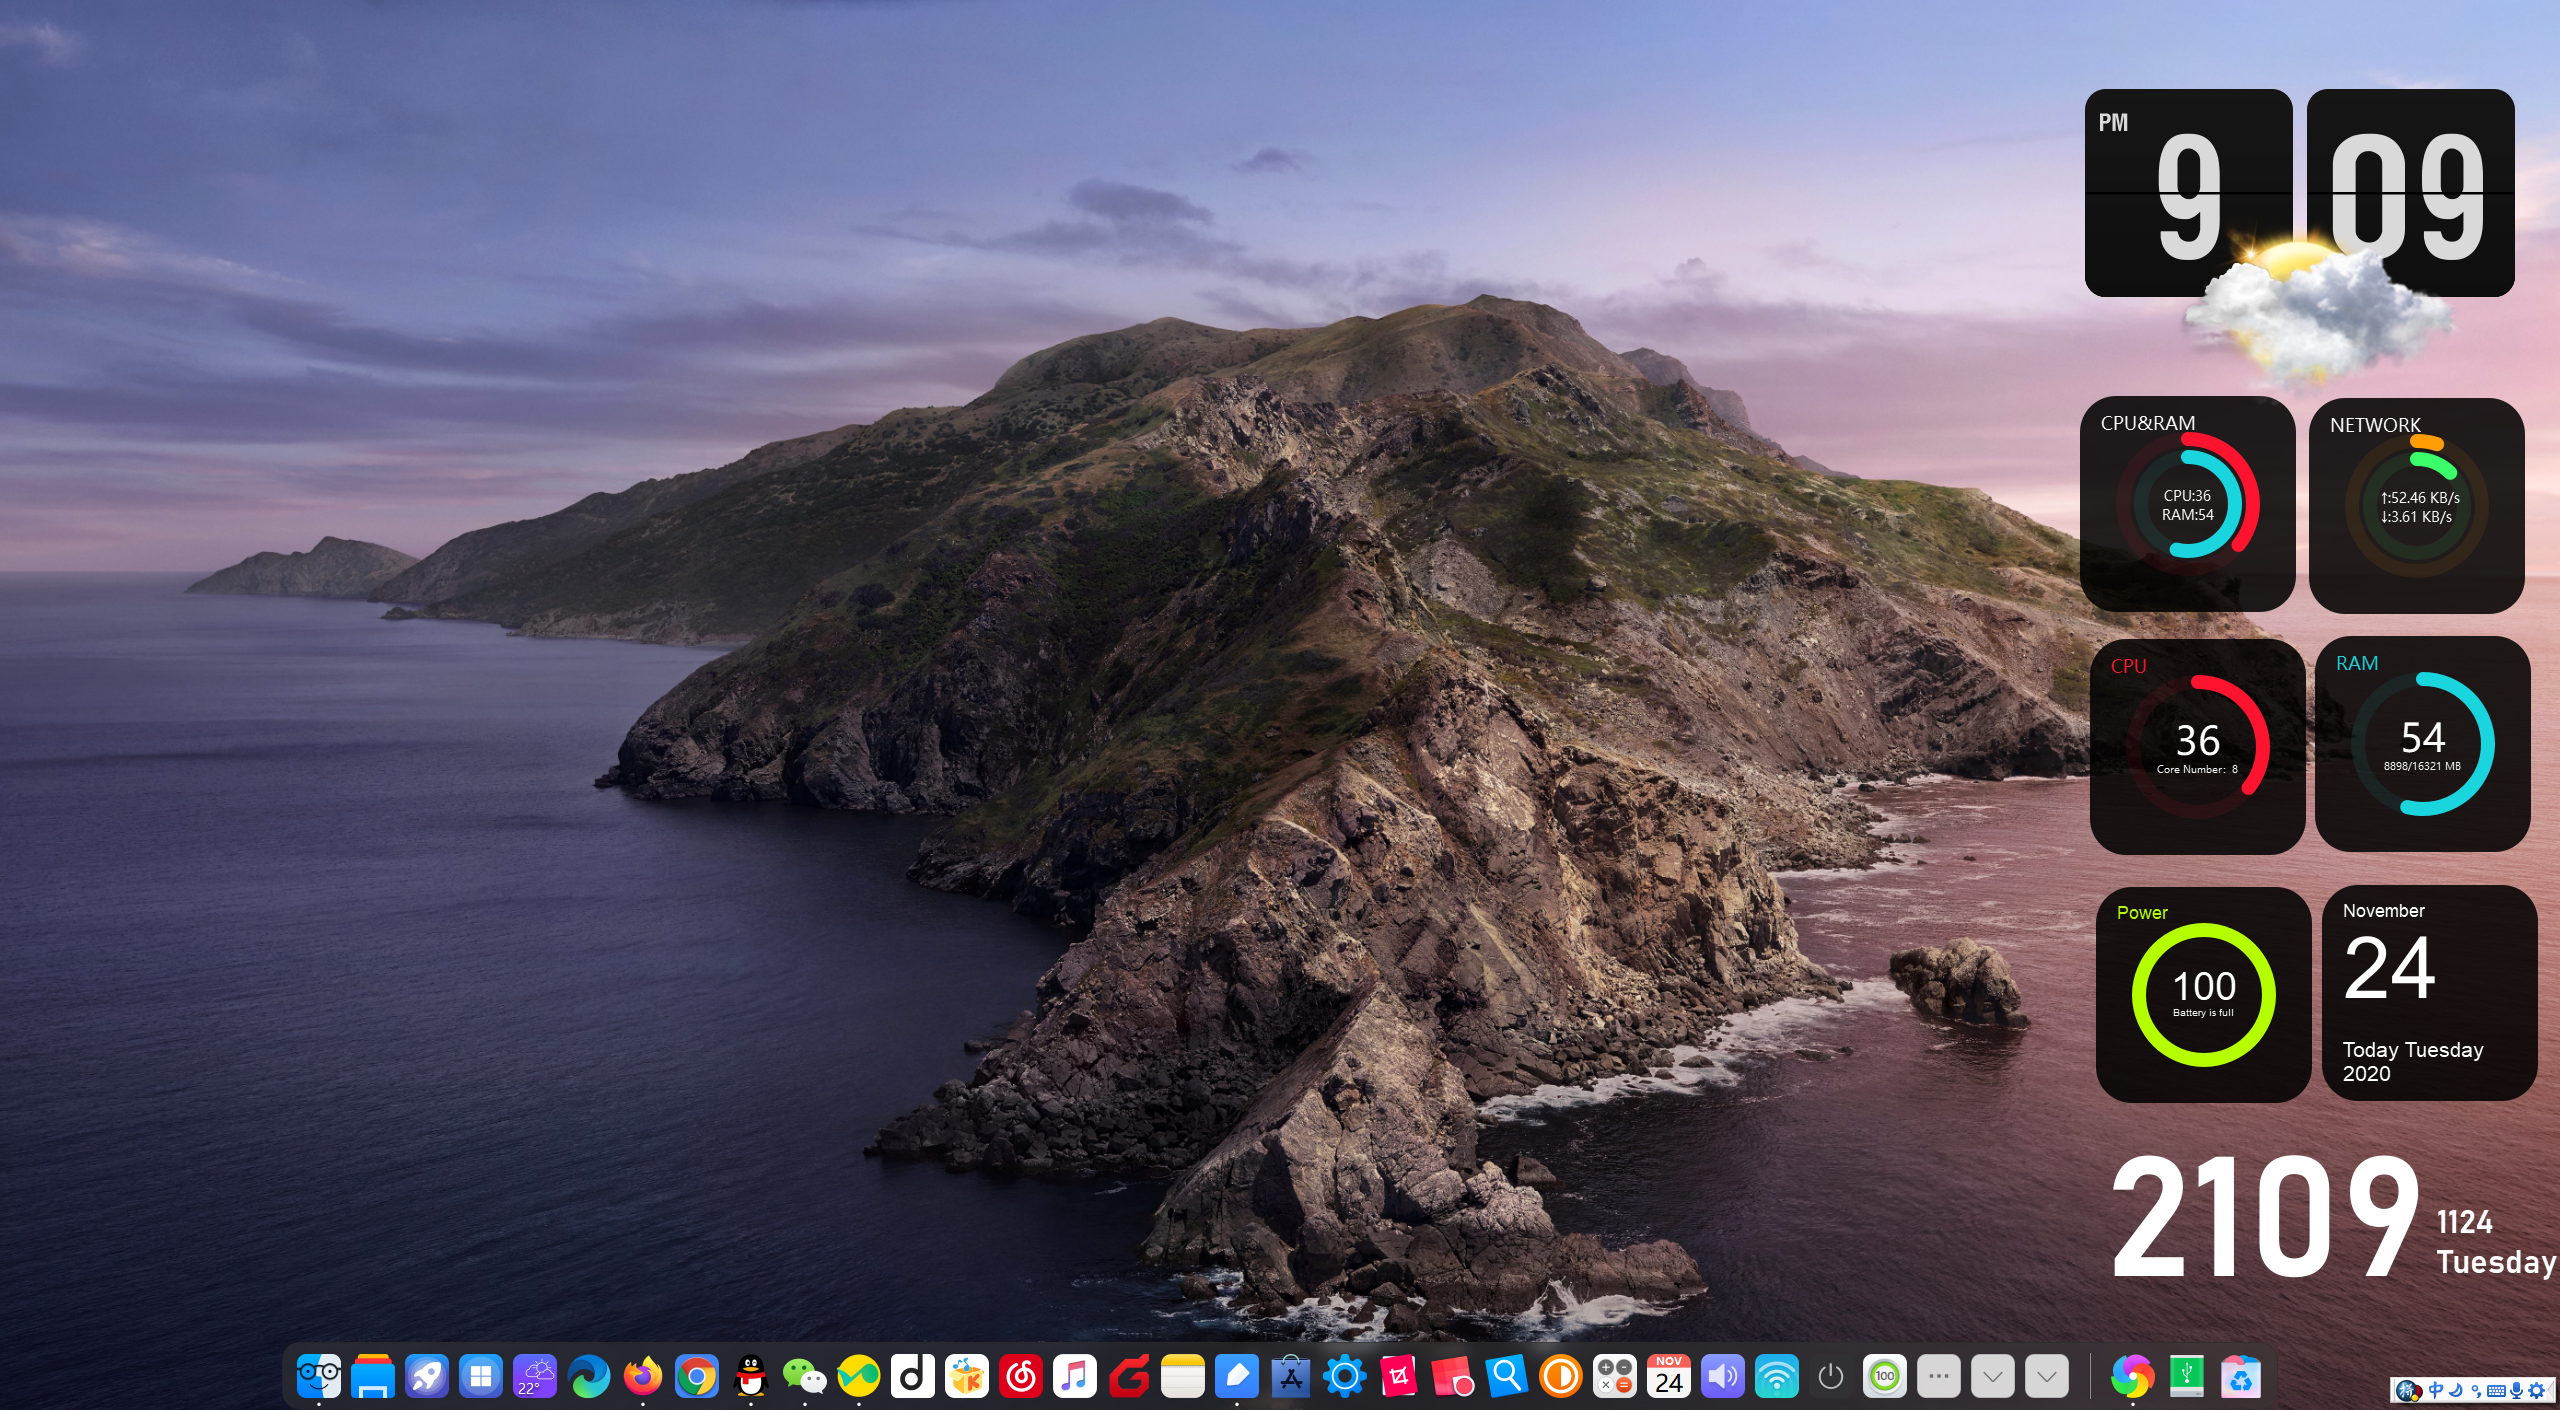This screenshot has width=2560, height=1410.
Task: Open WeChat from the dock
Action: 804,1377
